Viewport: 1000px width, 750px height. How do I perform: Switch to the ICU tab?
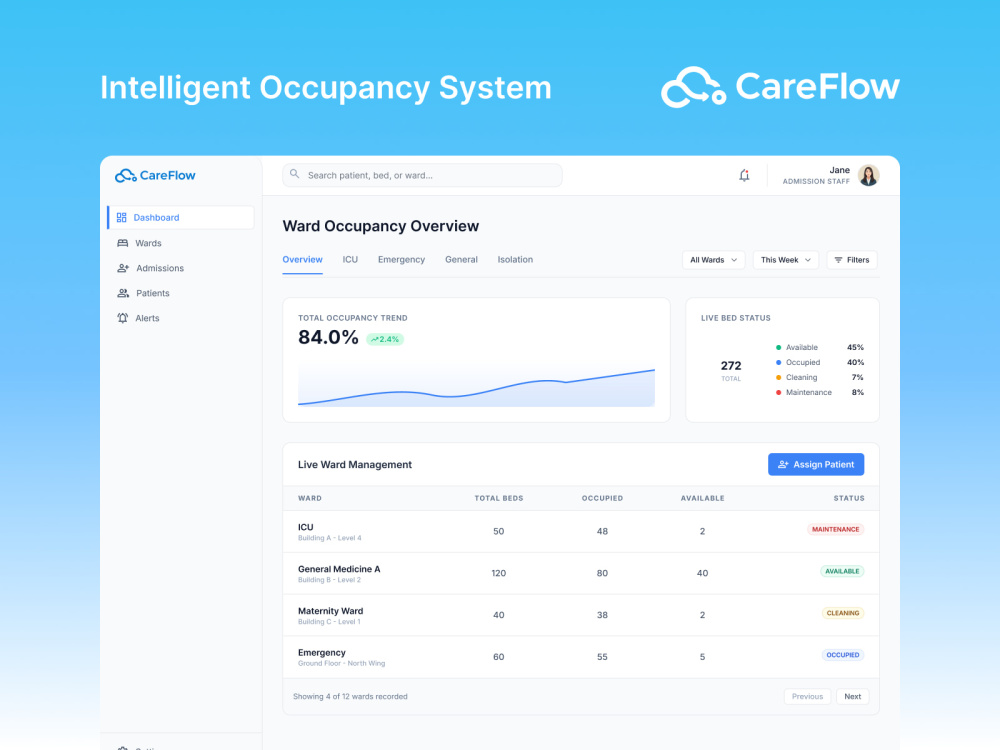(x=350, y=260)
